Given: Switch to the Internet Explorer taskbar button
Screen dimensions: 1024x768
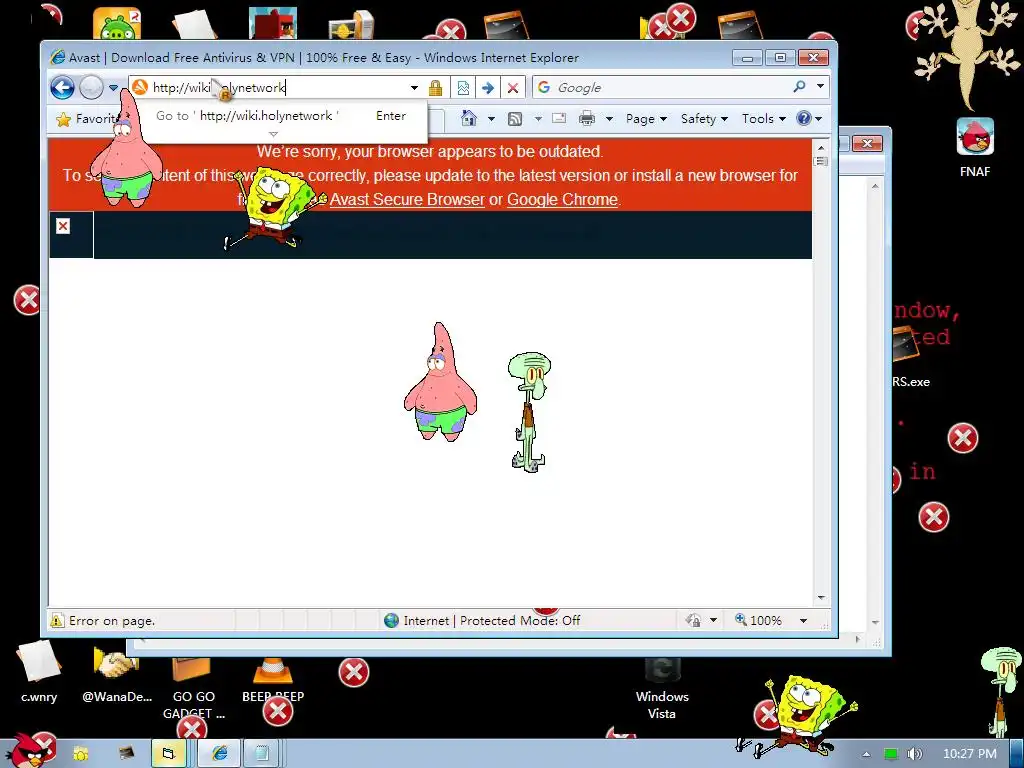Looking at the screenshot, I should 219,754.
